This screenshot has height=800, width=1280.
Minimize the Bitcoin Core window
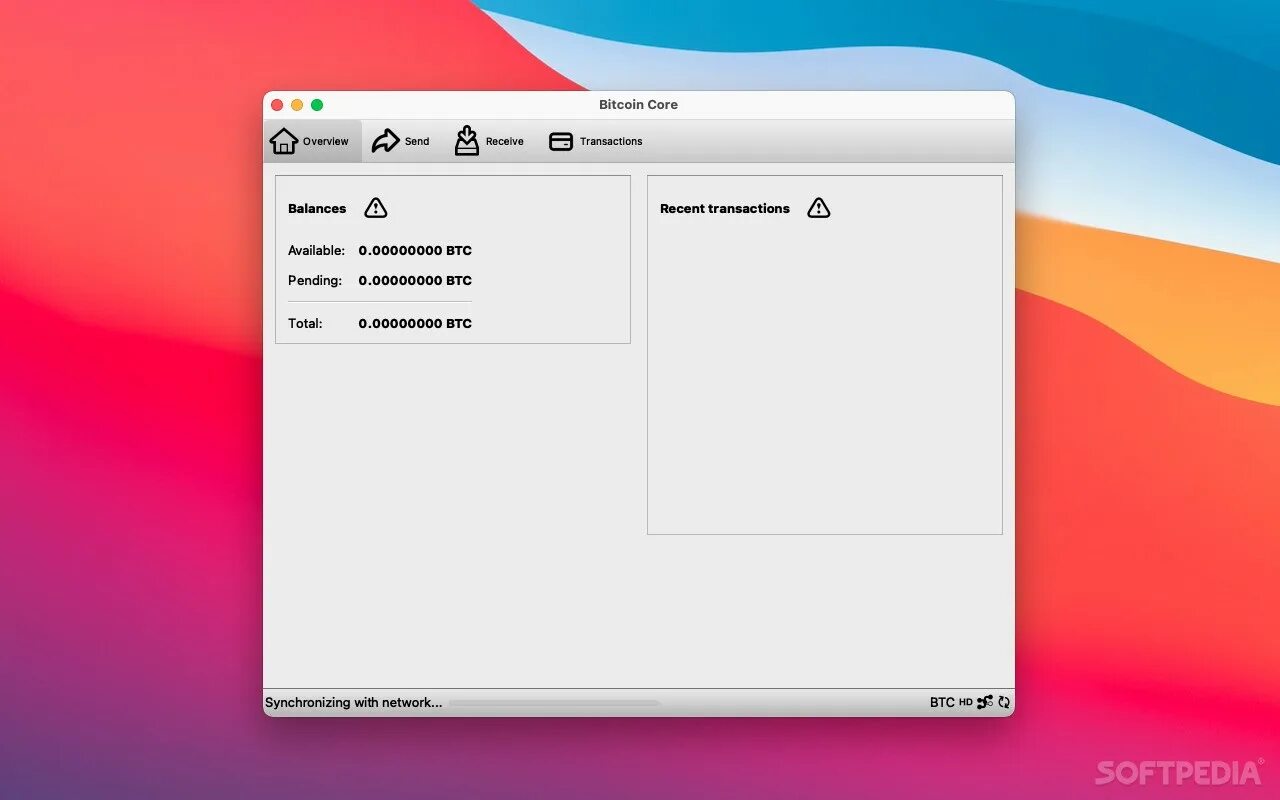pyautogui.click(x=297, y=105)
